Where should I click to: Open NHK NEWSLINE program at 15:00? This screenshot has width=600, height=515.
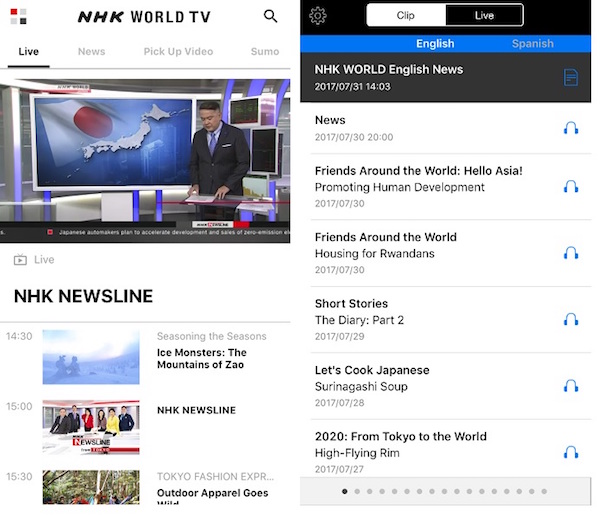pyautogui.click(x=196, y=410)
